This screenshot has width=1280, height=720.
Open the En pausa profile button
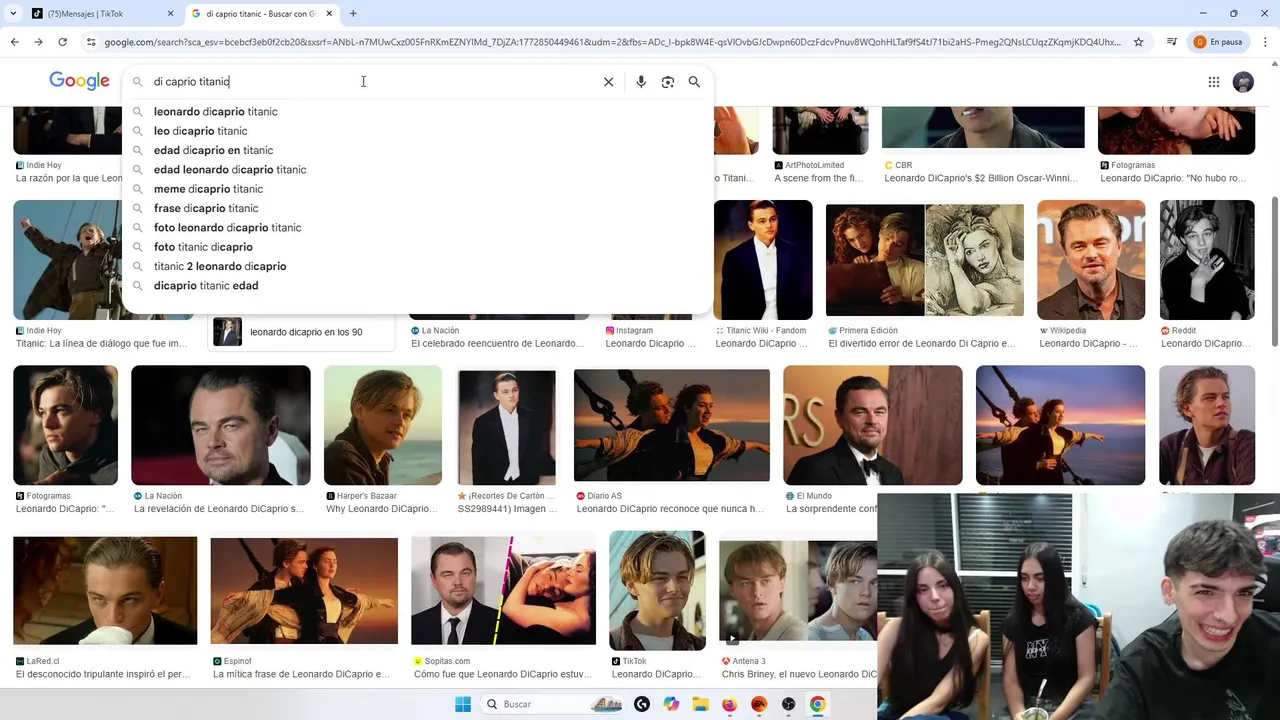(x=1219, y=42)
